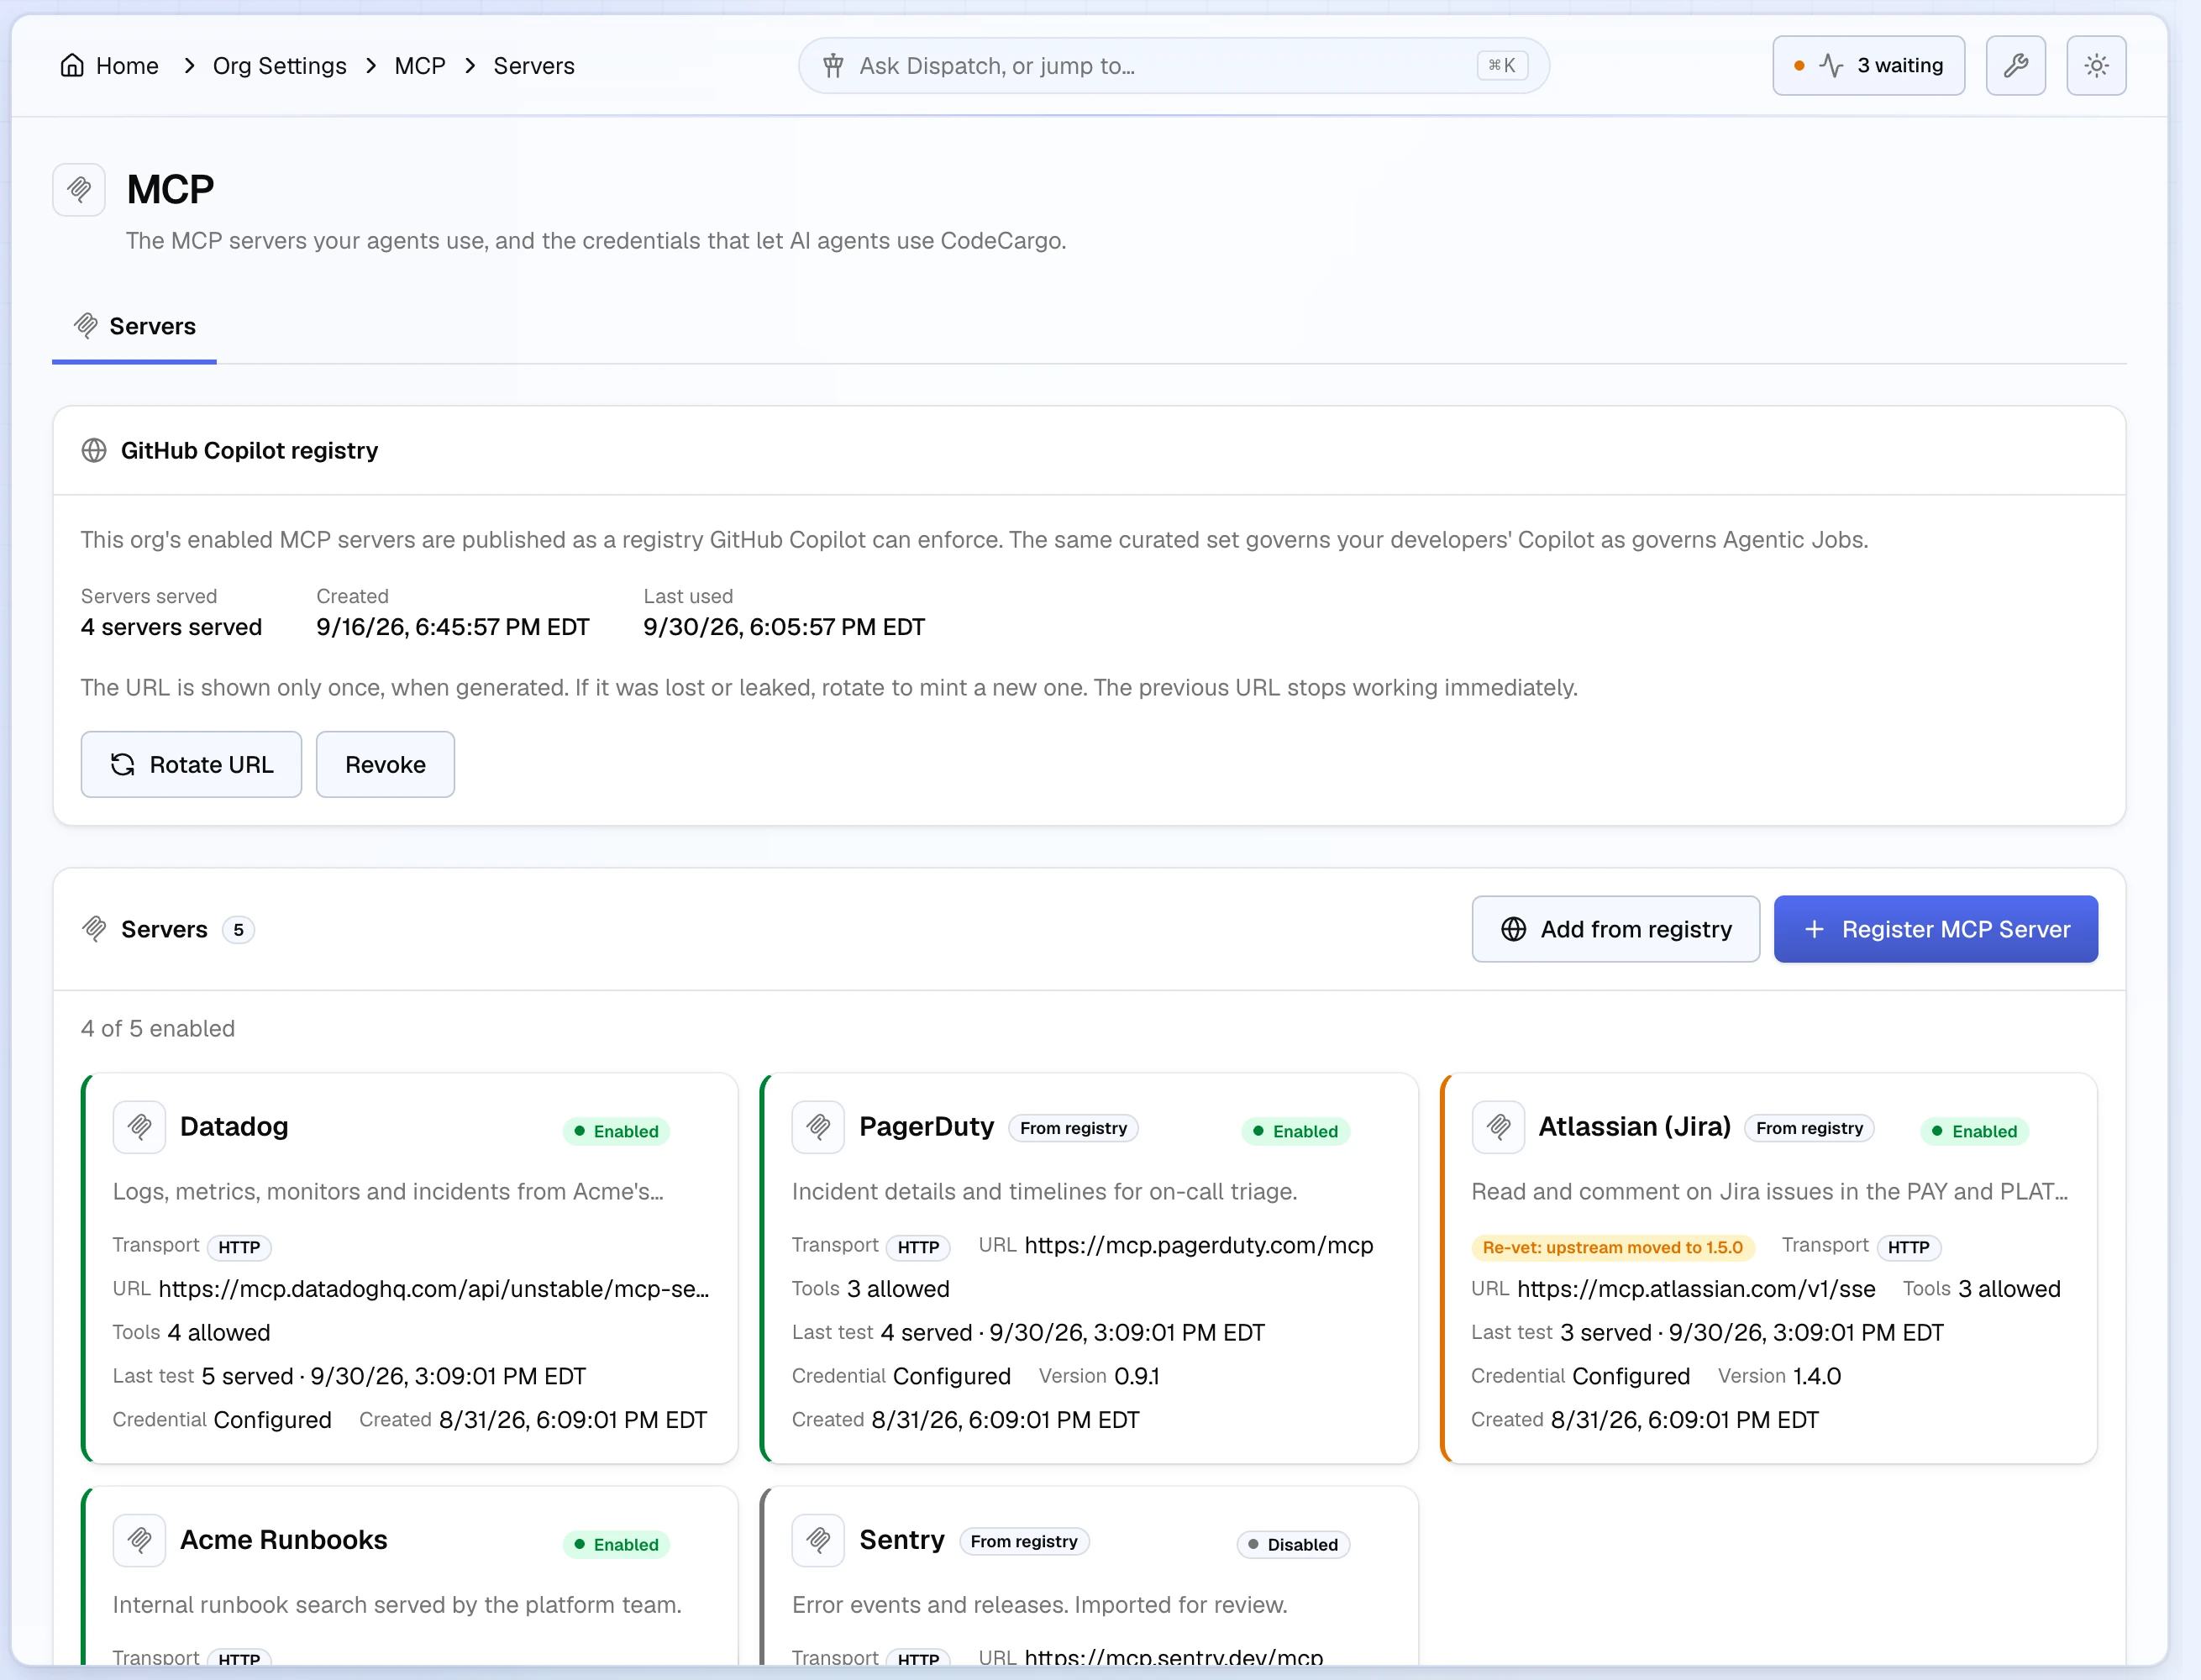2201x1680 pixels.
Task: Click the From registry tag on Sentry
Action: point(1024,1542)
